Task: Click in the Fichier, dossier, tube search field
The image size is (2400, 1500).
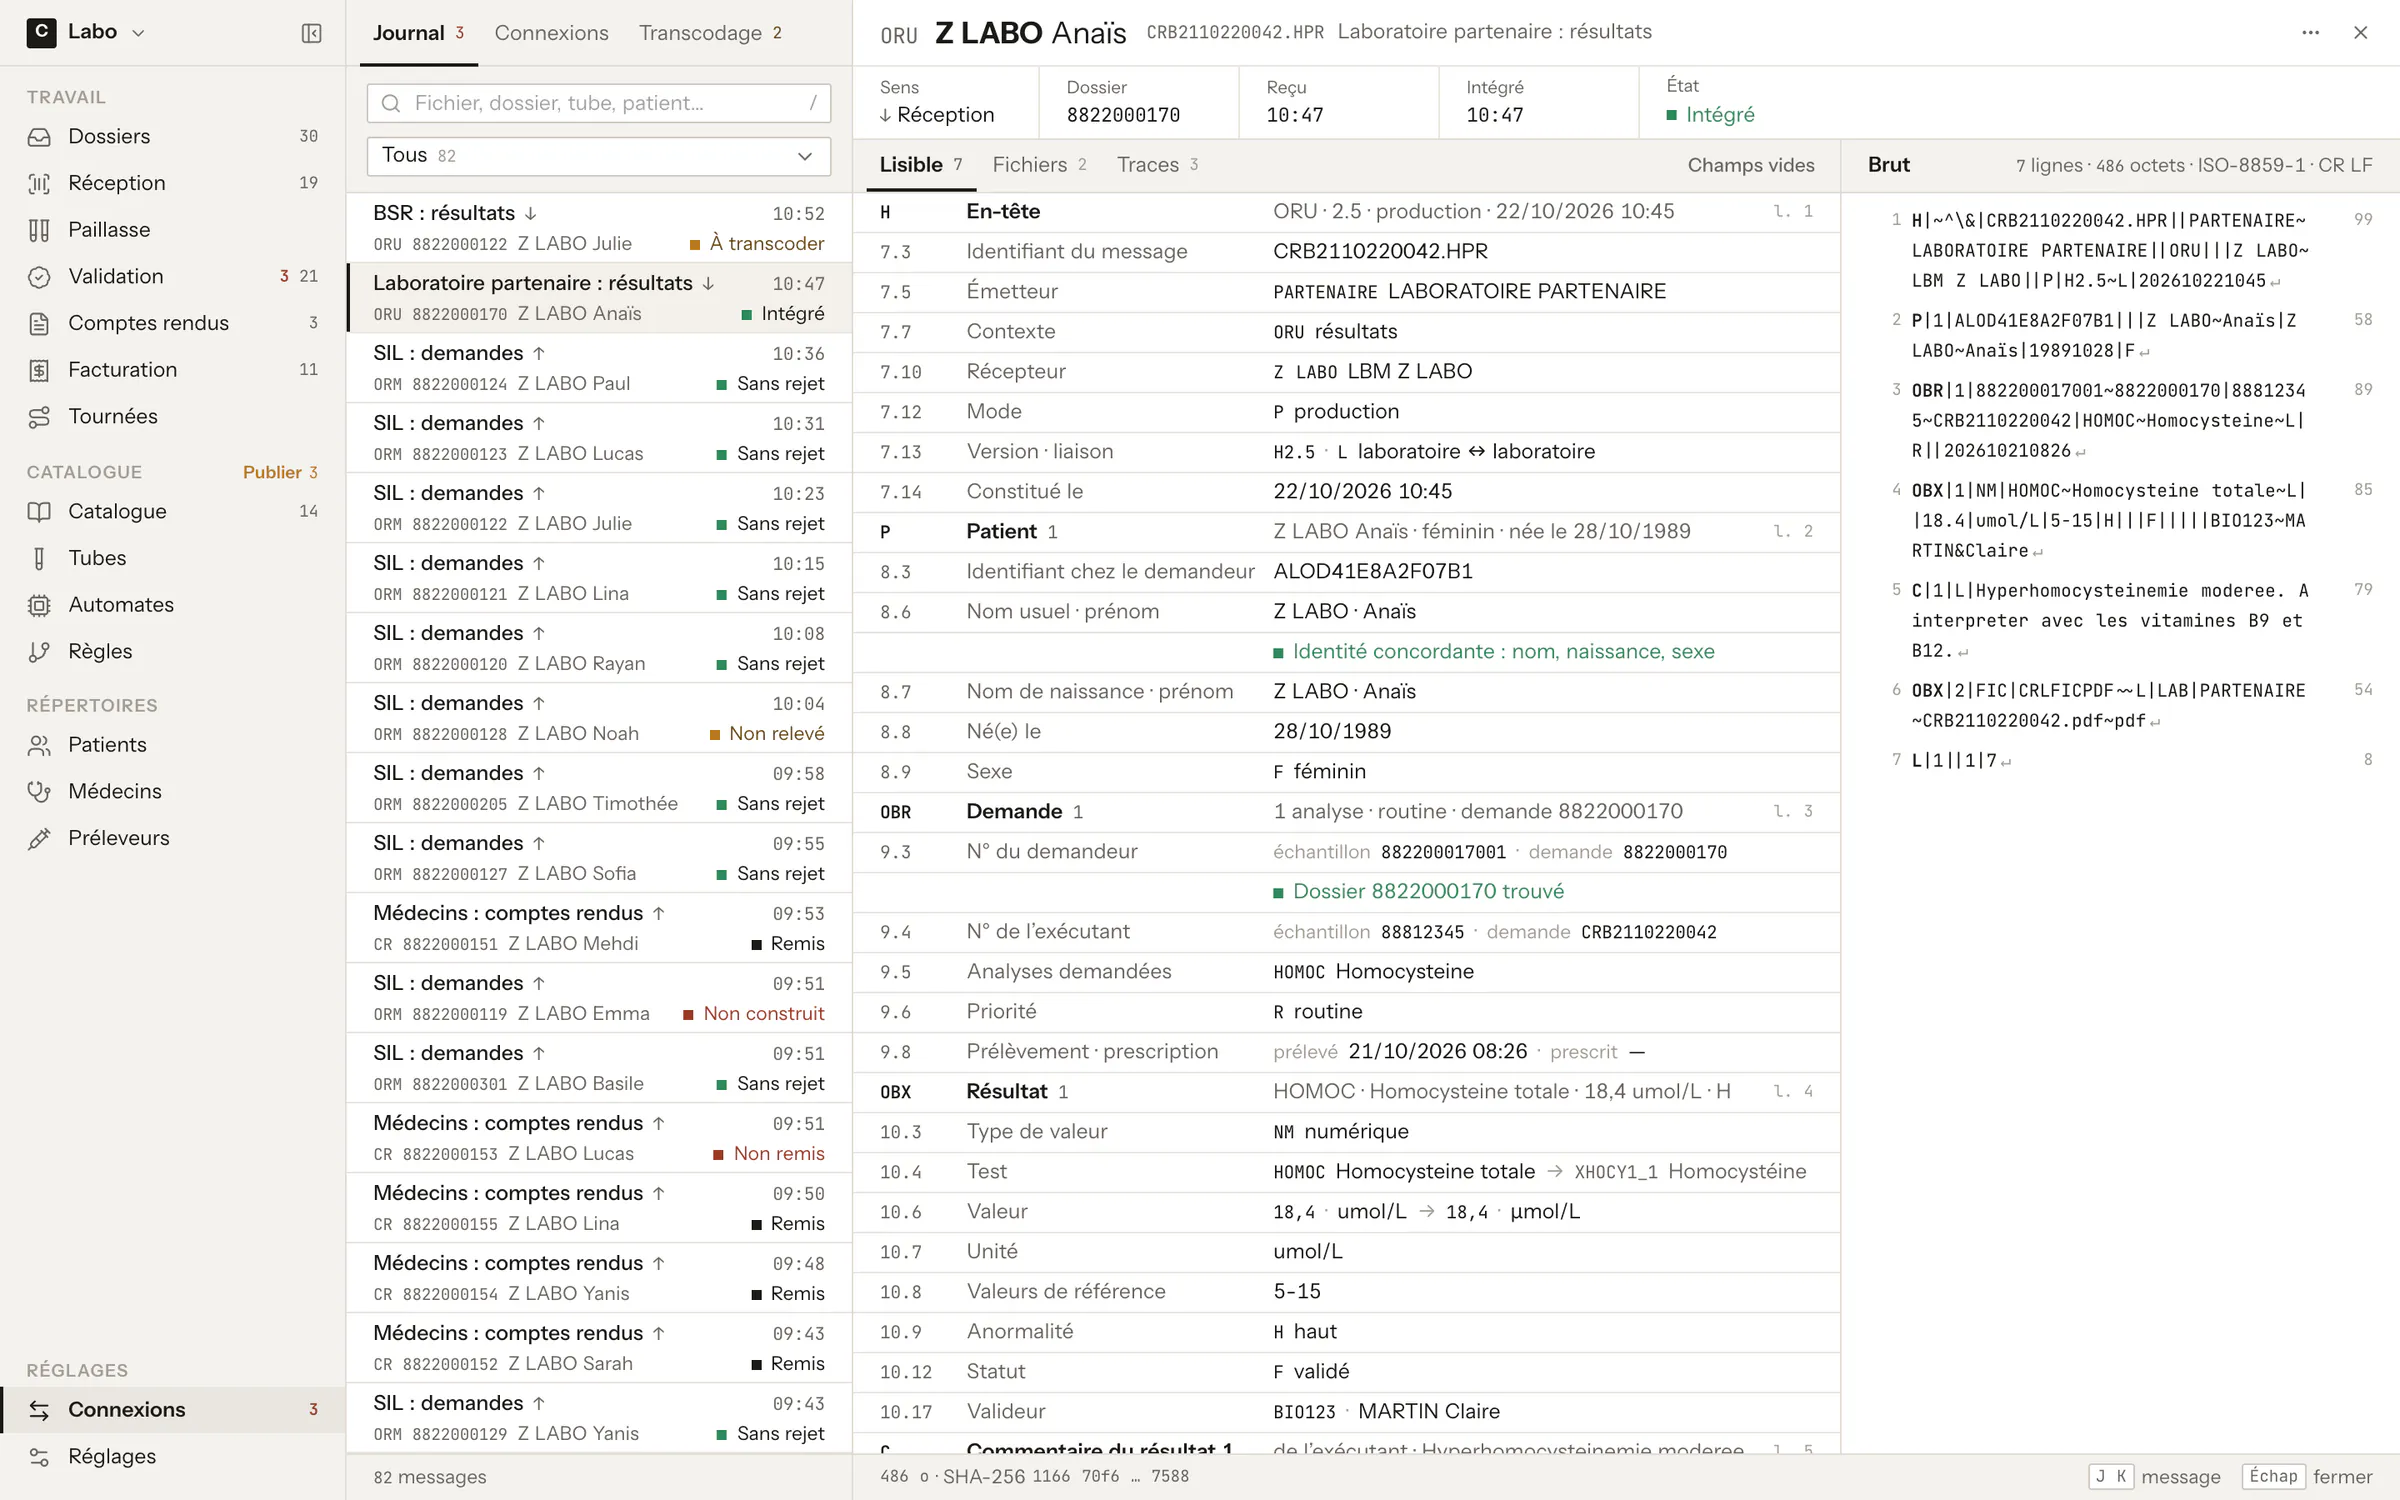Action: coord(598,103)
